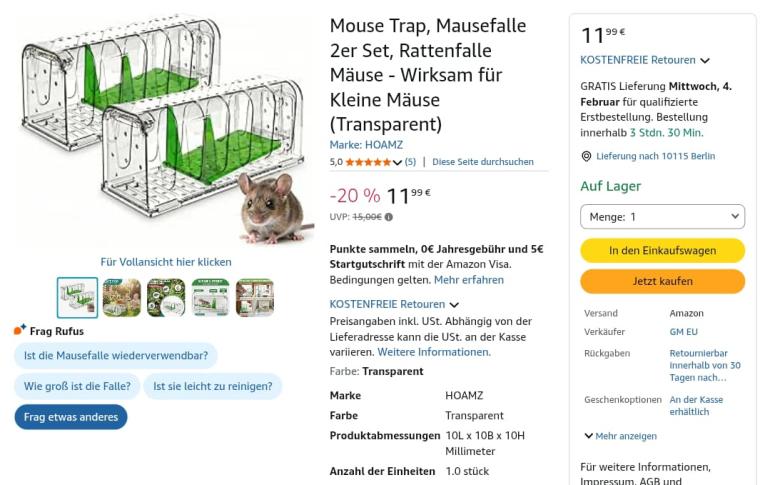770x485 pixels.
Task: Expand KOSTENFREIE Retouren in the buy box
Action: (x=705, y=61)
